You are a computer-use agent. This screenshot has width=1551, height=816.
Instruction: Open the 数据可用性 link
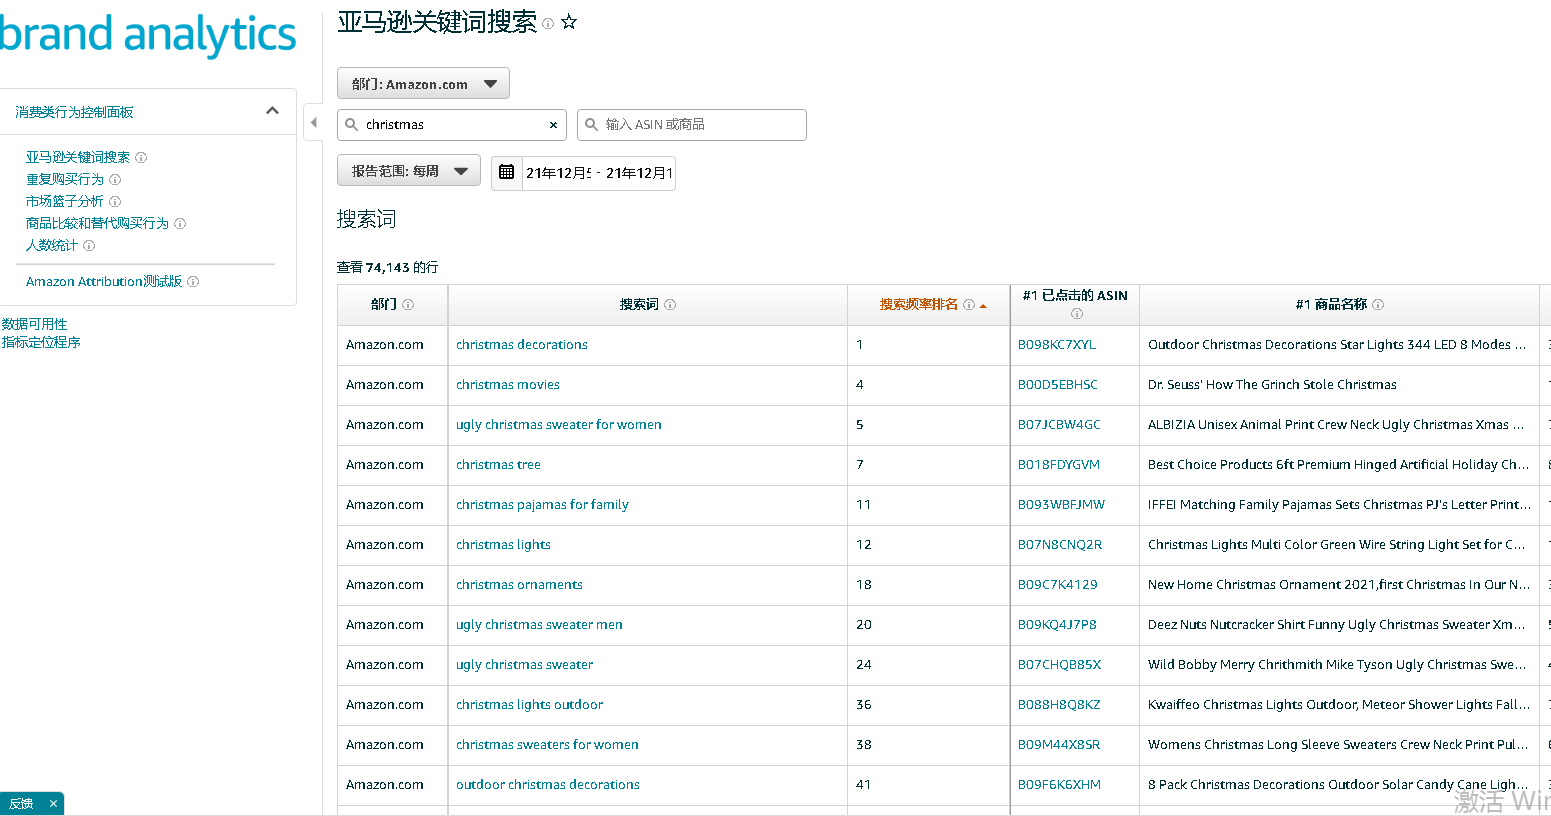coord(34,324)
